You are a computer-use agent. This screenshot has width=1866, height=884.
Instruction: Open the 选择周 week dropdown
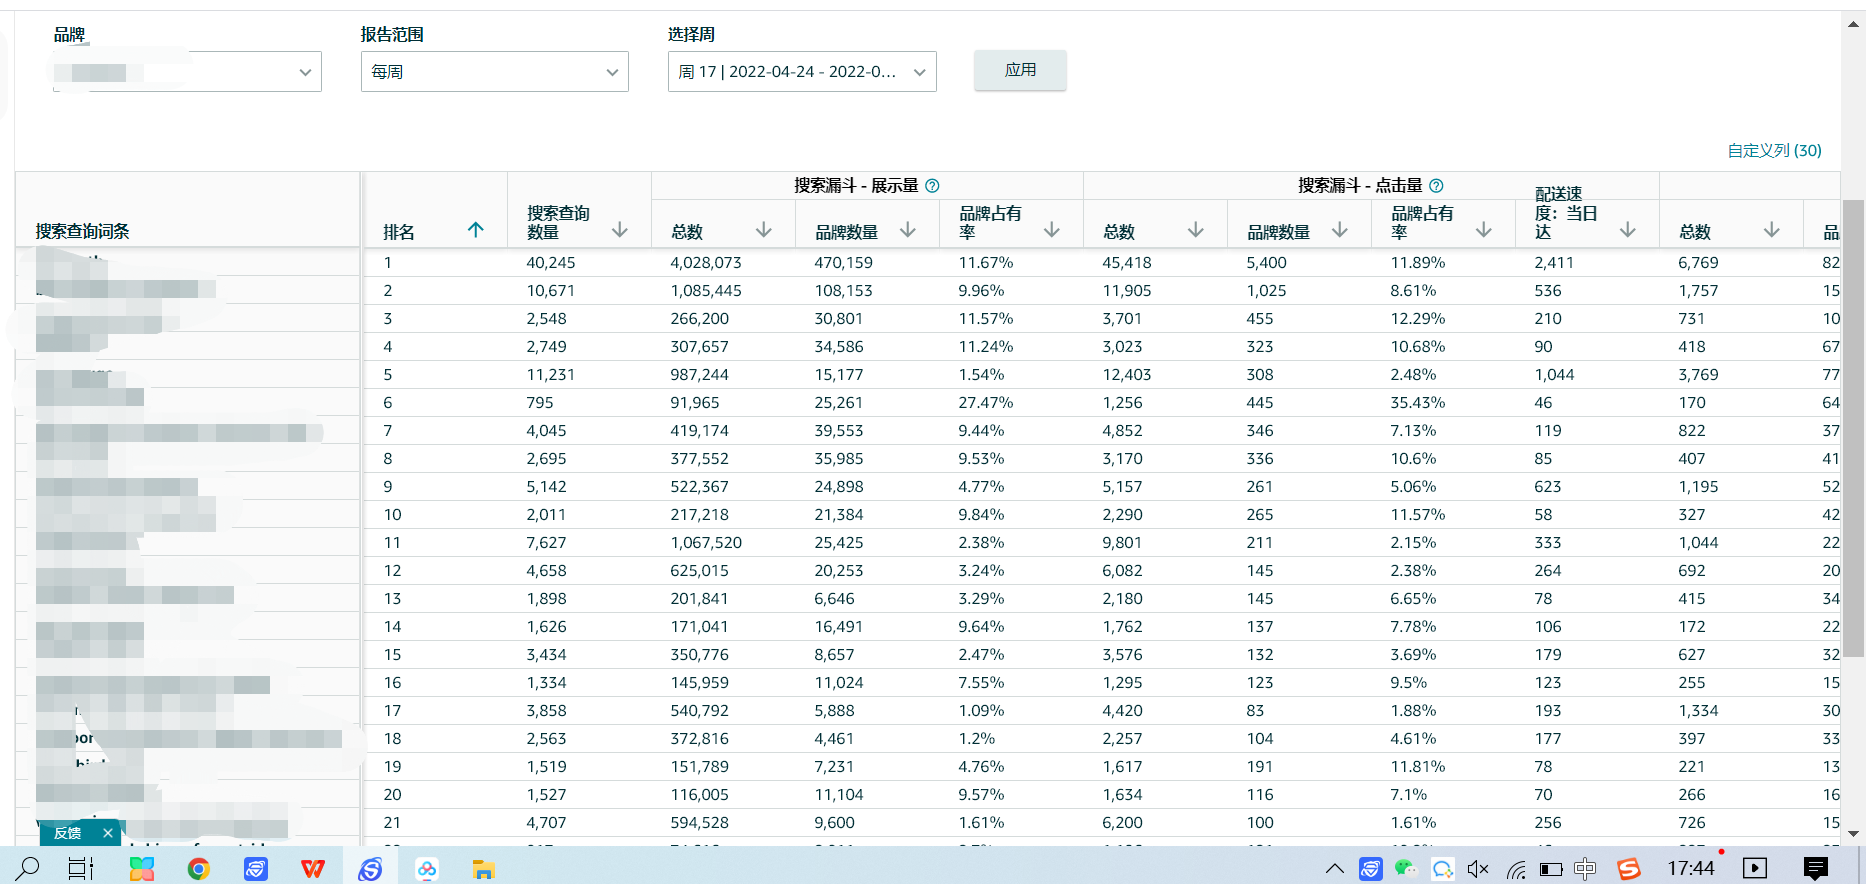tap(802, 72)
